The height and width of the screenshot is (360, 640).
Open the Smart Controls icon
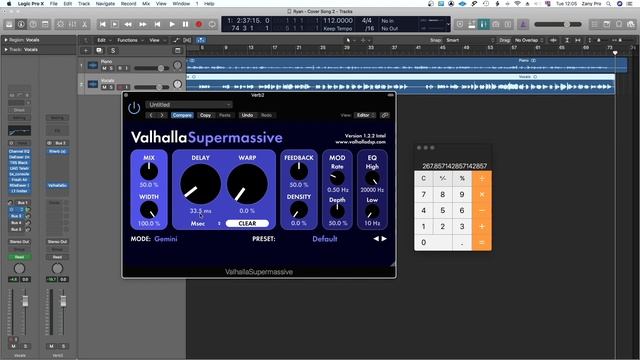pyautogui.click(x=60, y=24)
